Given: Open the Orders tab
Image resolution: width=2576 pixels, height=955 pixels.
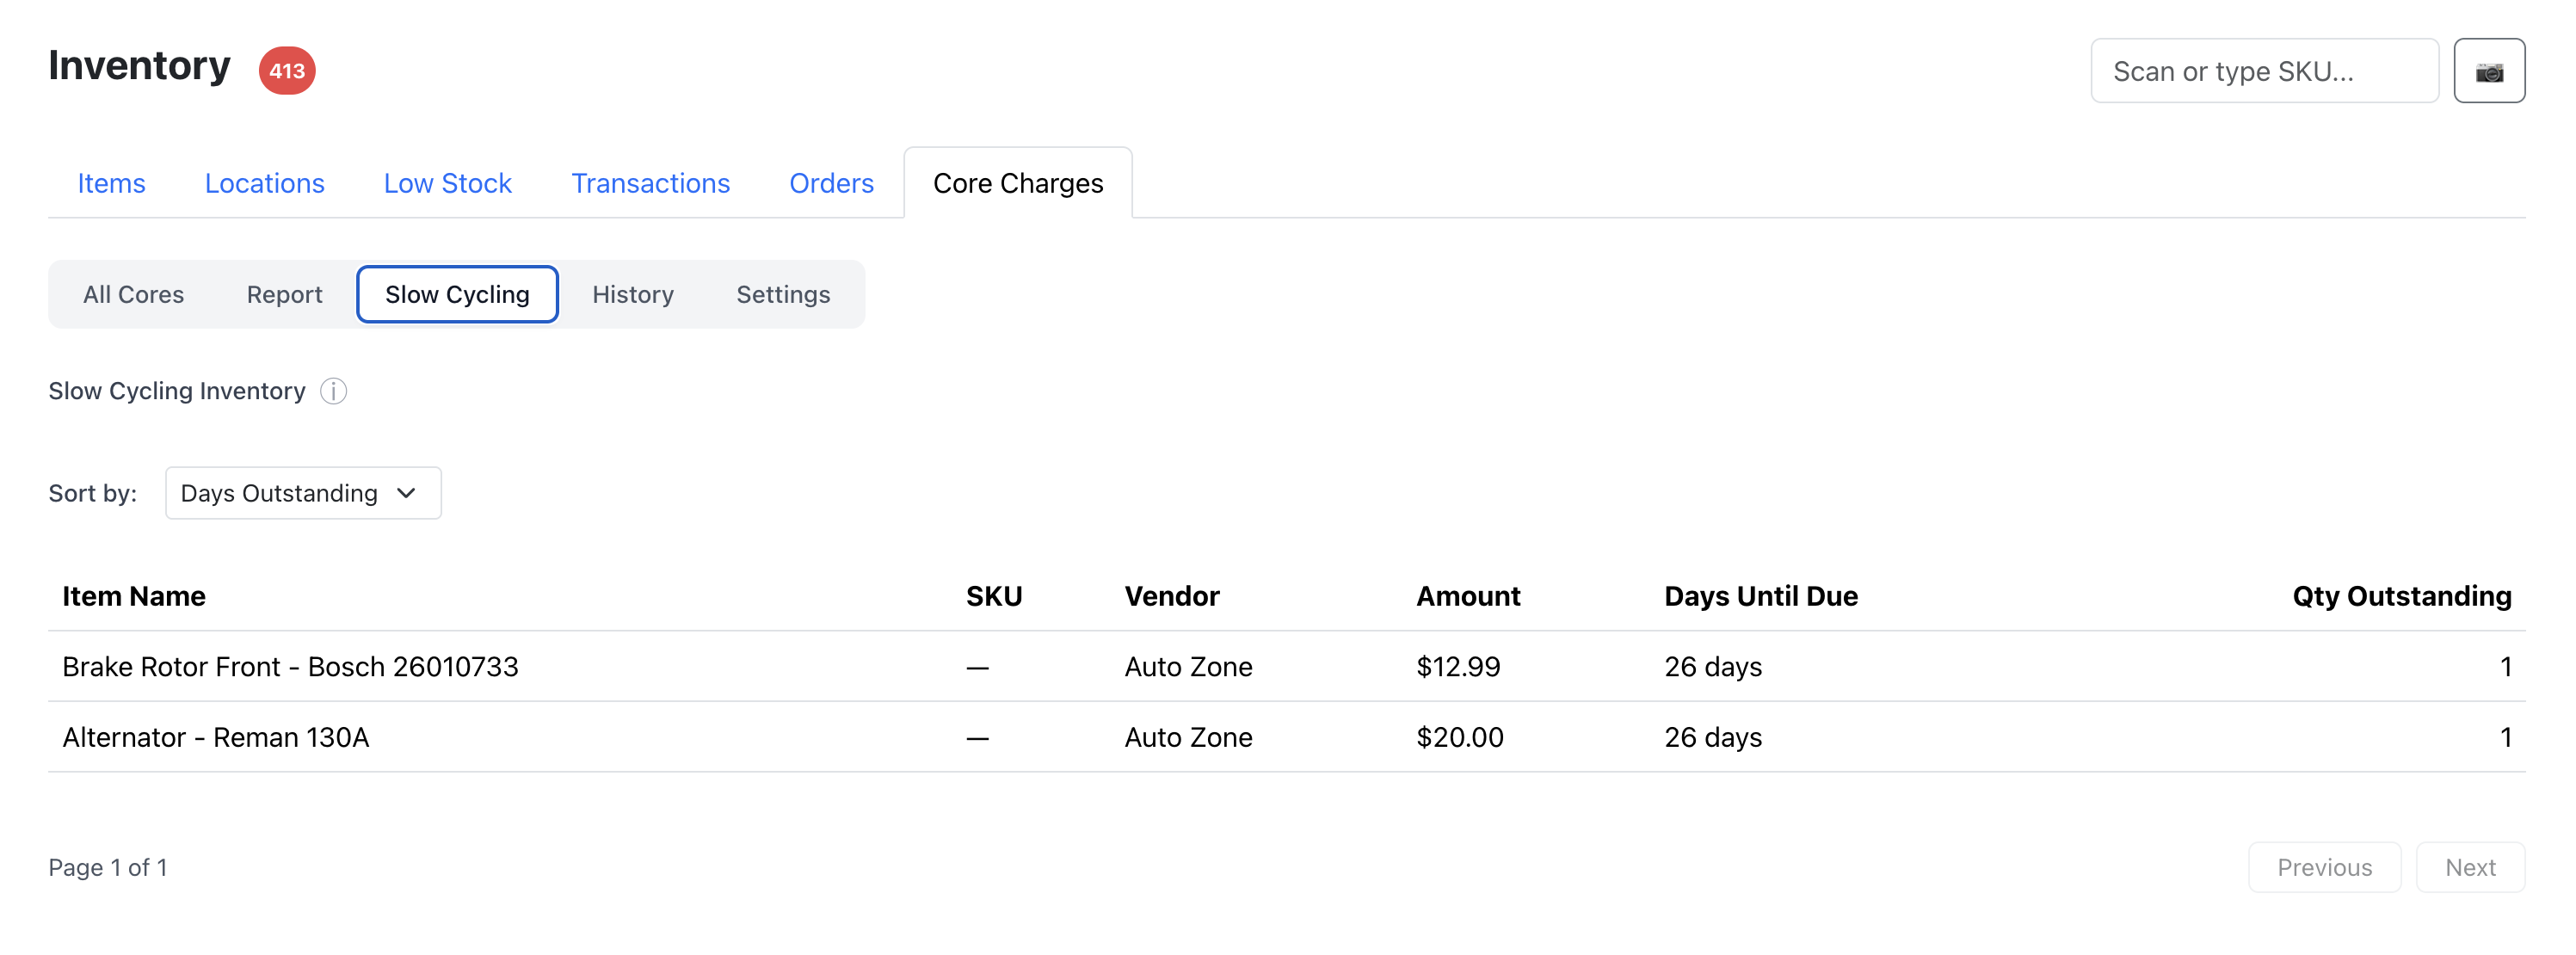Looking at the screenshot, I should [831, 183].
